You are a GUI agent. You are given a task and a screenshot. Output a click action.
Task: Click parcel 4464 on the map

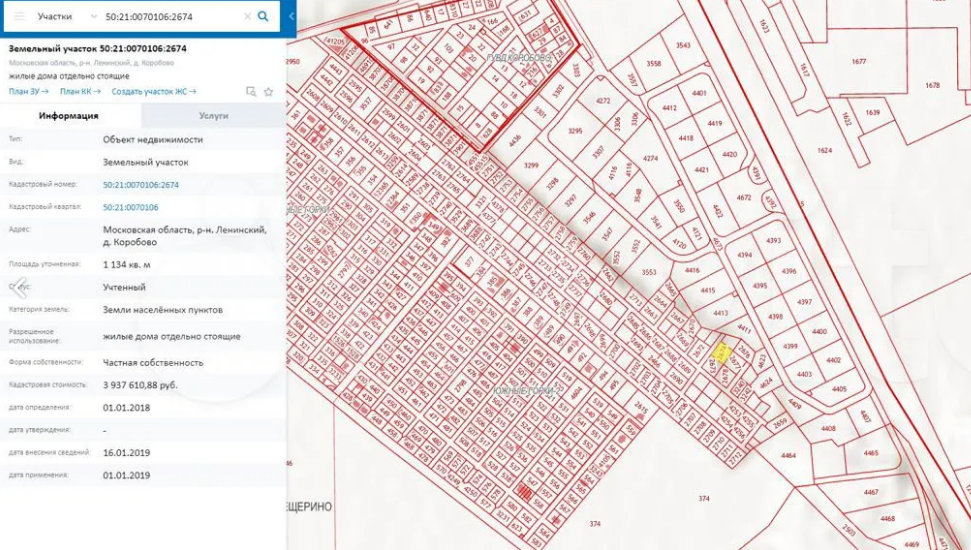tap(789, 455)
